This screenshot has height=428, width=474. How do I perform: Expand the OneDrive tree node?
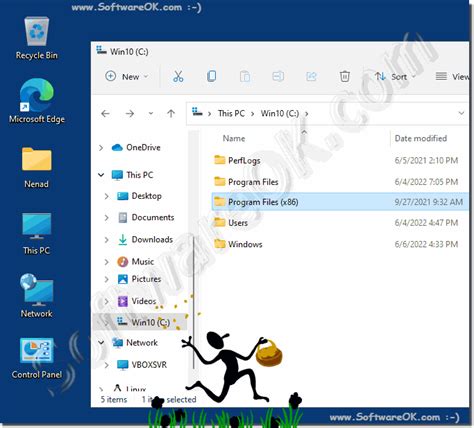click(x=101, y=148)
